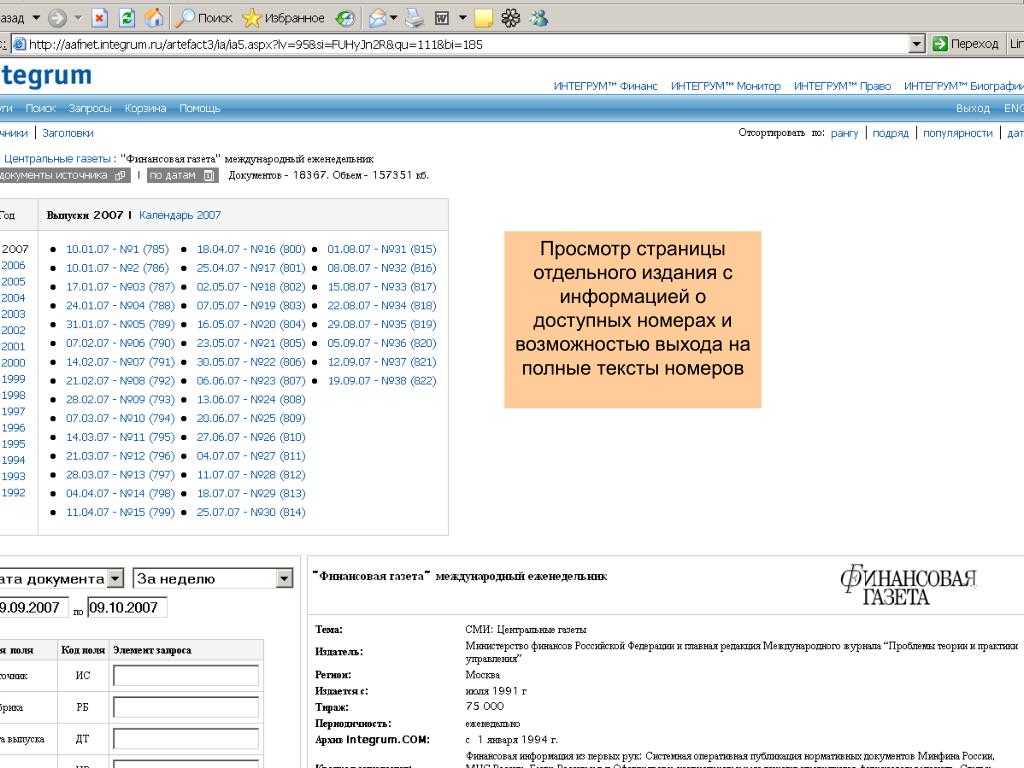Click the Финансовая газета logo image
This screenshot has height=768, width=1024.
(908, 585)
